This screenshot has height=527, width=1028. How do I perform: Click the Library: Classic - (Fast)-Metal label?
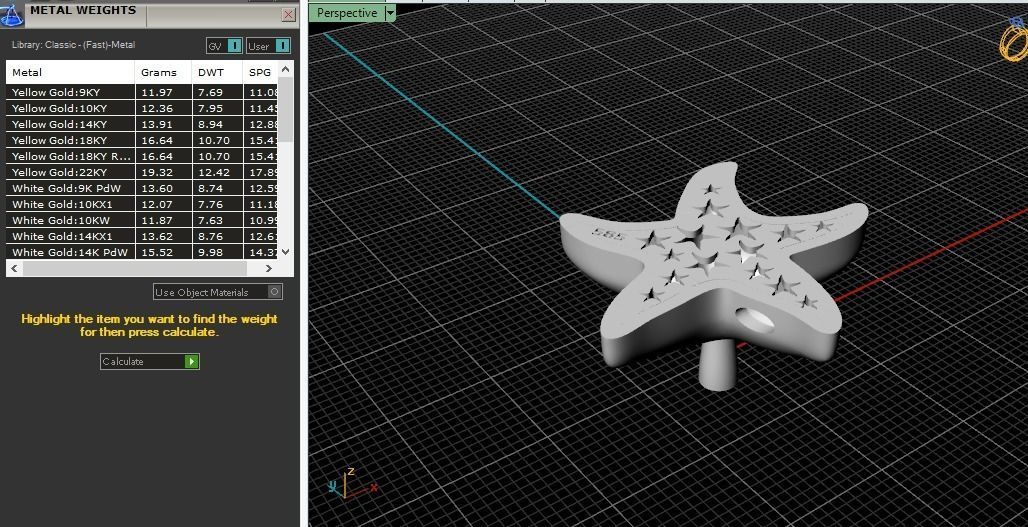[73, 45]
